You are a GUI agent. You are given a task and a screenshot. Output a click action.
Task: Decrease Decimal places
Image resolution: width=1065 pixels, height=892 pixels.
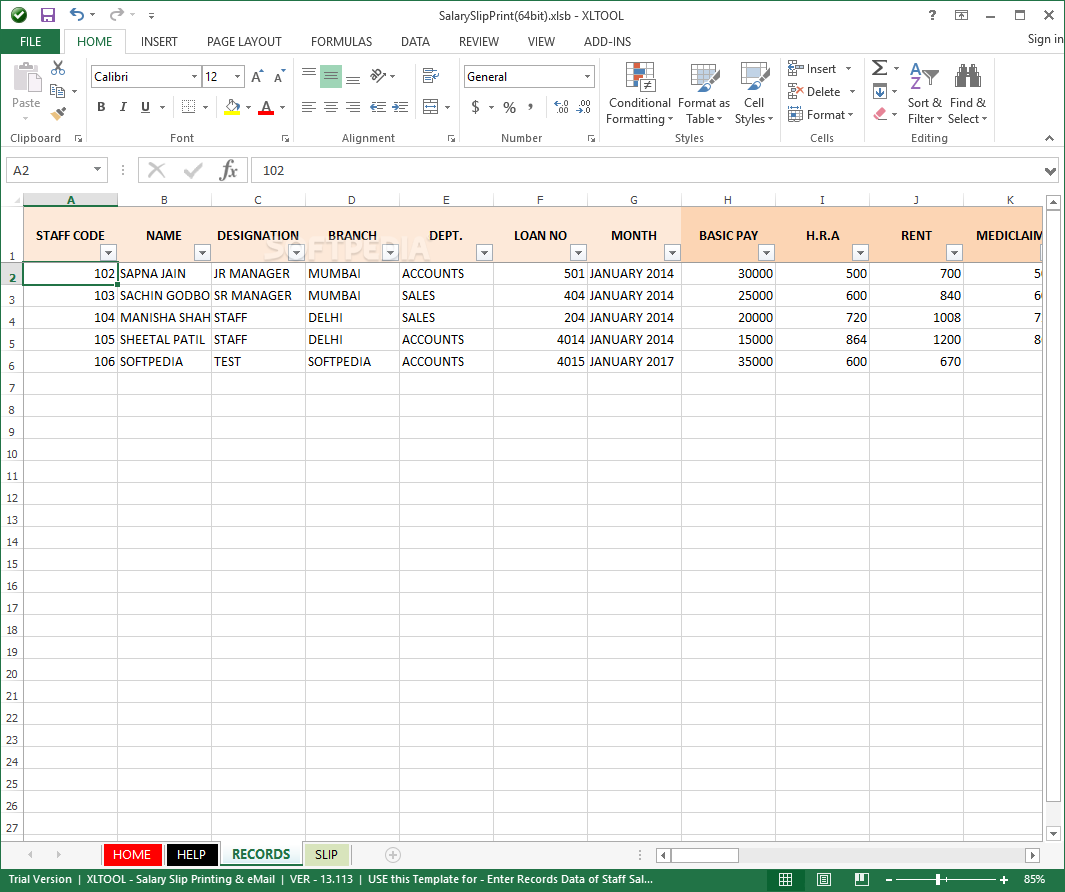pyautogui.click(x=583, y=107)
